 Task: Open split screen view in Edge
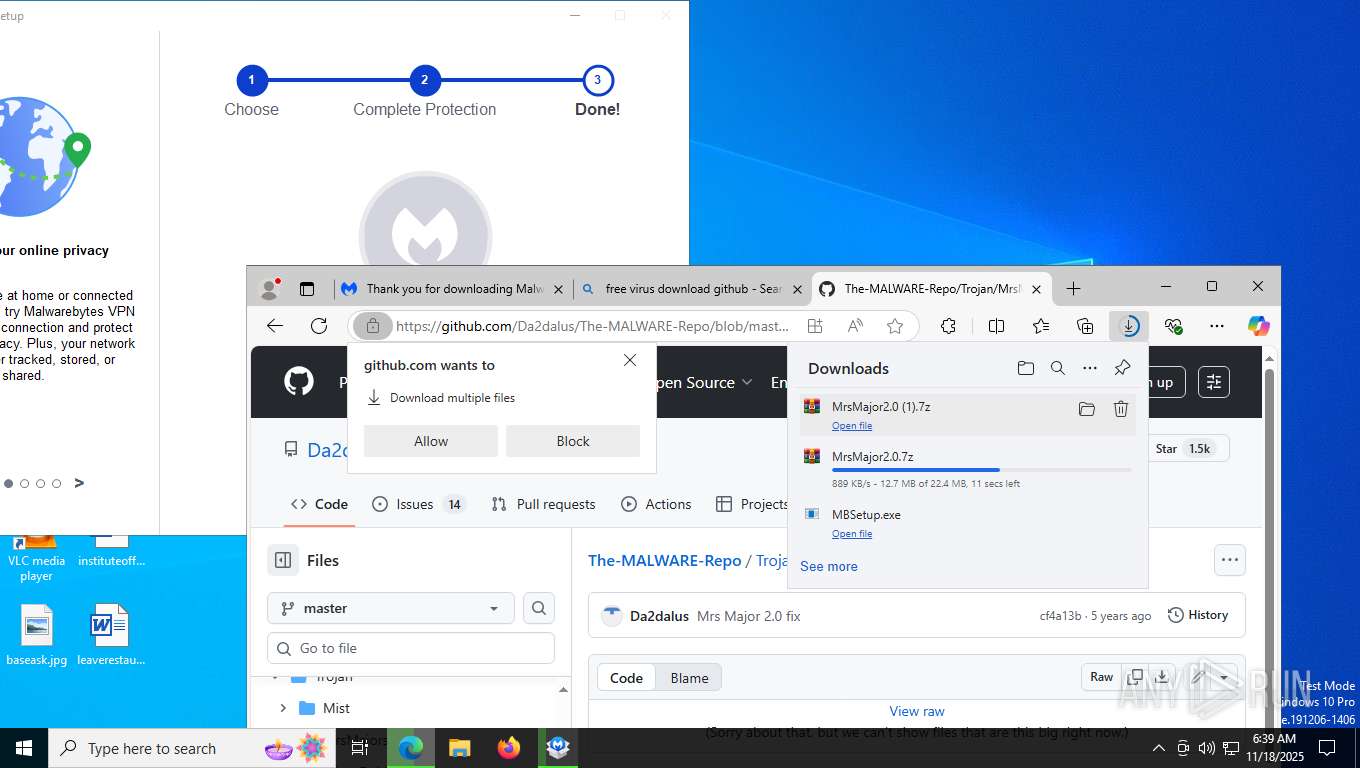pos(996,326)
